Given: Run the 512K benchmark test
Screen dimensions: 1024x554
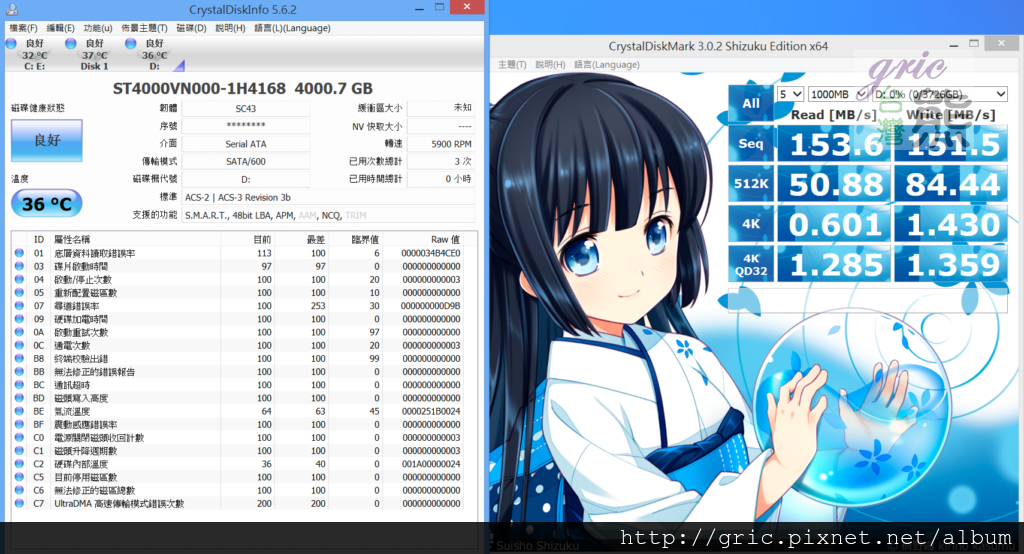Looking at the screenshot, I should [751, 184].
